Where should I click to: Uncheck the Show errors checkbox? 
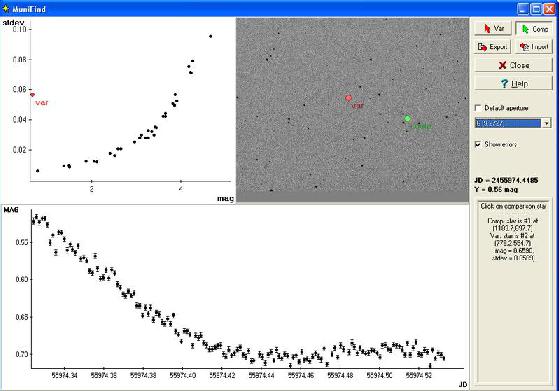click(x=478, y=144)
